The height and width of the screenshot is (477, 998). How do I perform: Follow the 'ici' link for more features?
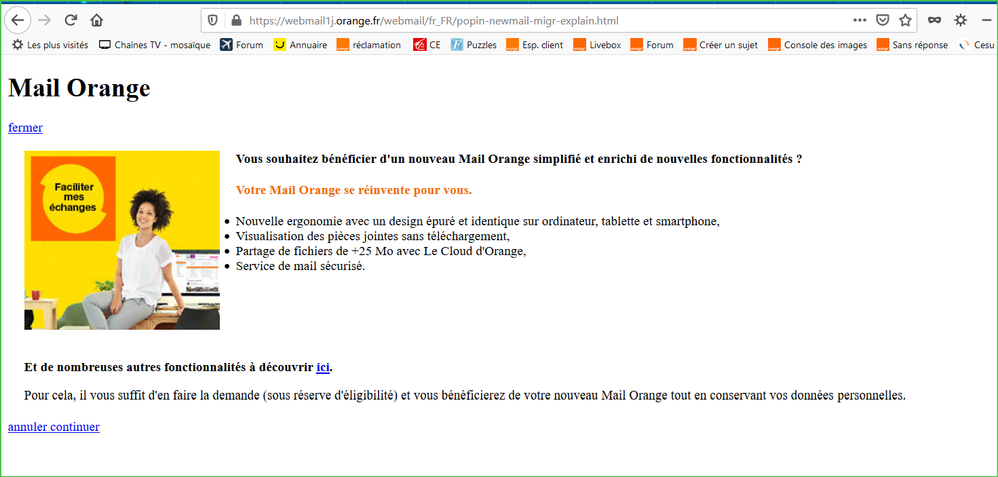323,367
